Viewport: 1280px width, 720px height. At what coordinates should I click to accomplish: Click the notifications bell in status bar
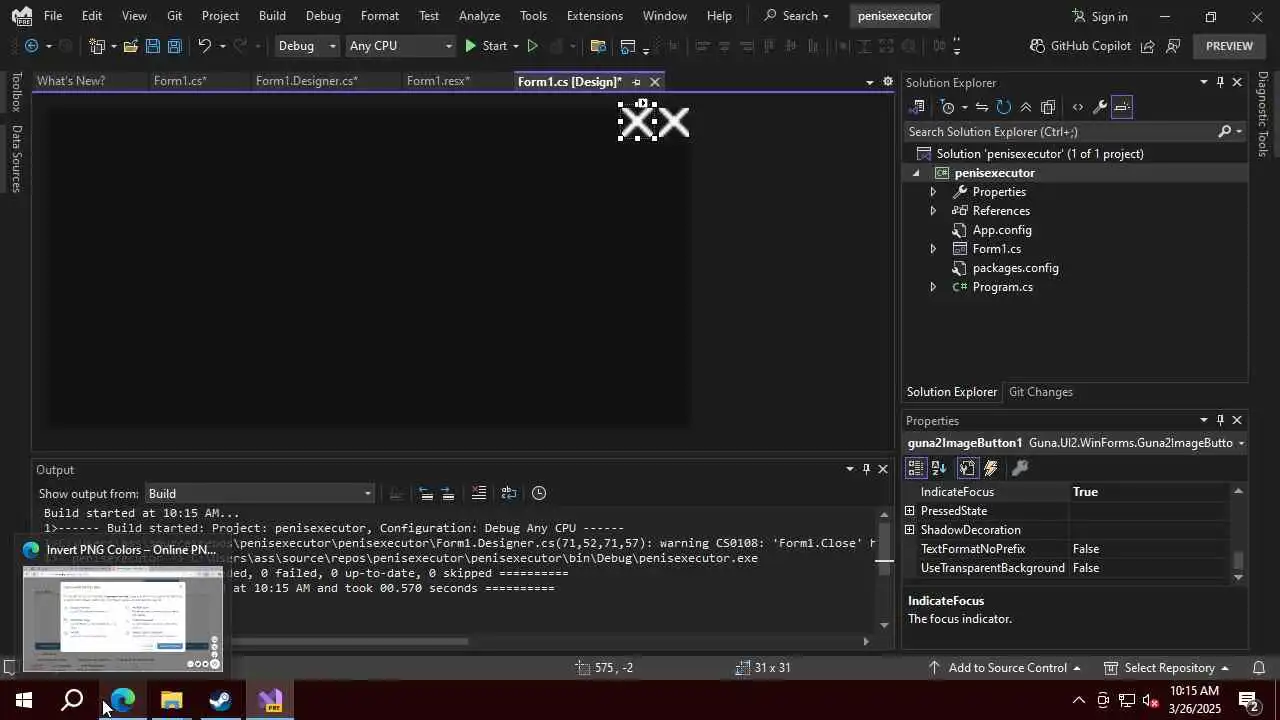point(1259,668)
